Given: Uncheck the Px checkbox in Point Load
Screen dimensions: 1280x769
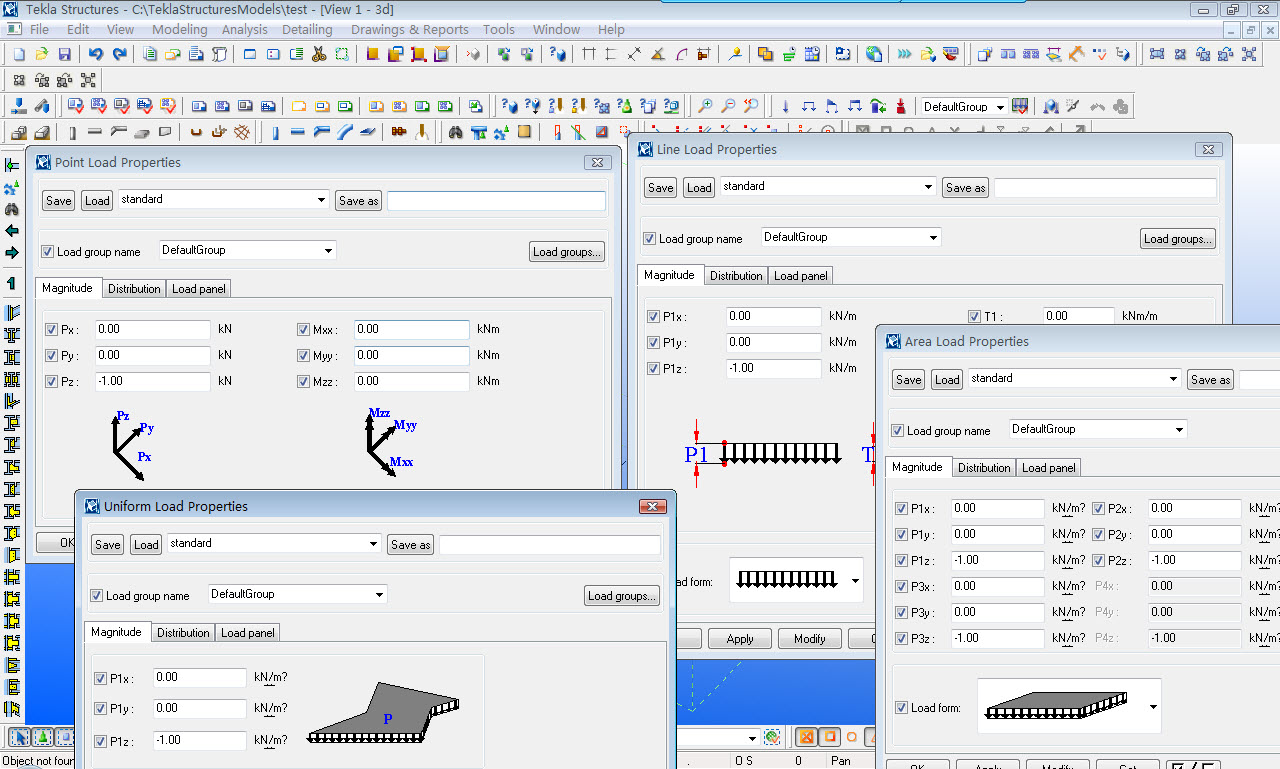Looking at the screenshot, I should click(52, 329).
